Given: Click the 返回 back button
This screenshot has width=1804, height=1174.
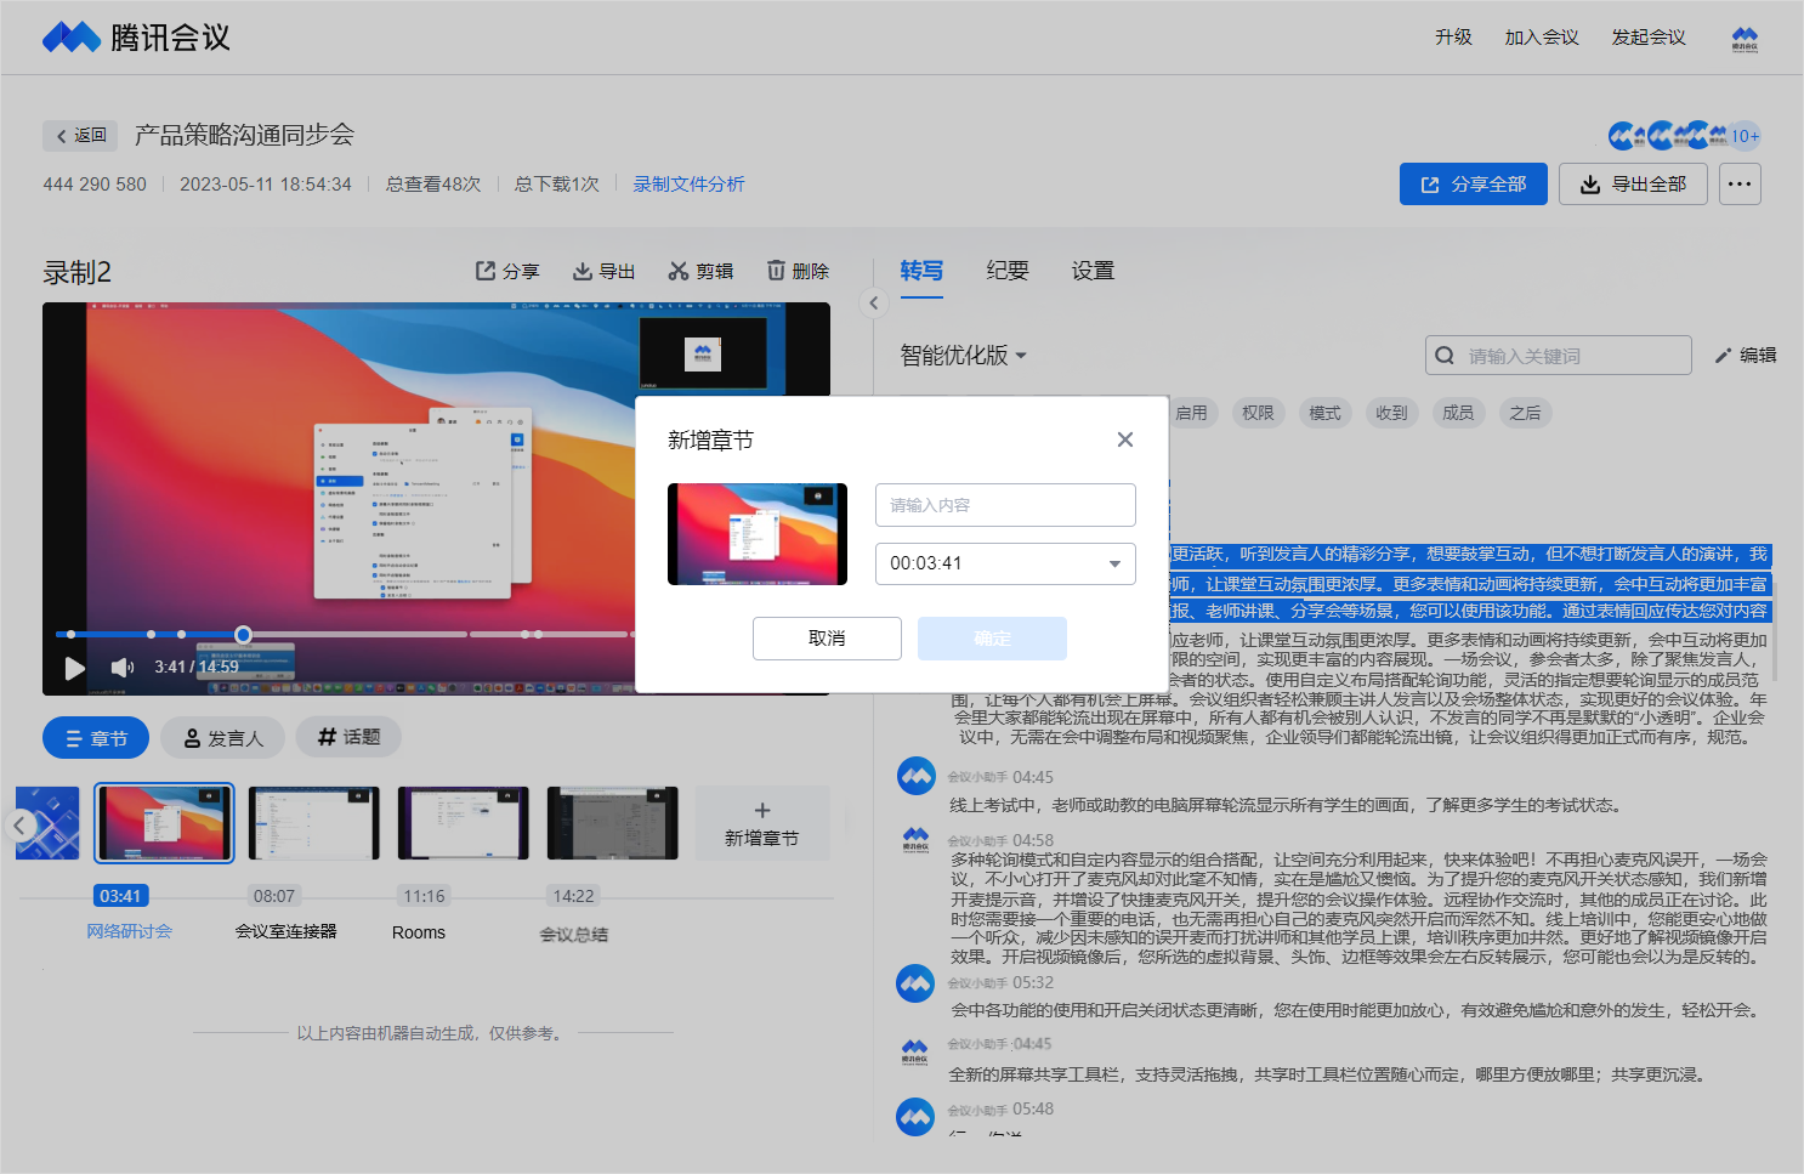Looking at the screenshot, I should click(80, 135).
